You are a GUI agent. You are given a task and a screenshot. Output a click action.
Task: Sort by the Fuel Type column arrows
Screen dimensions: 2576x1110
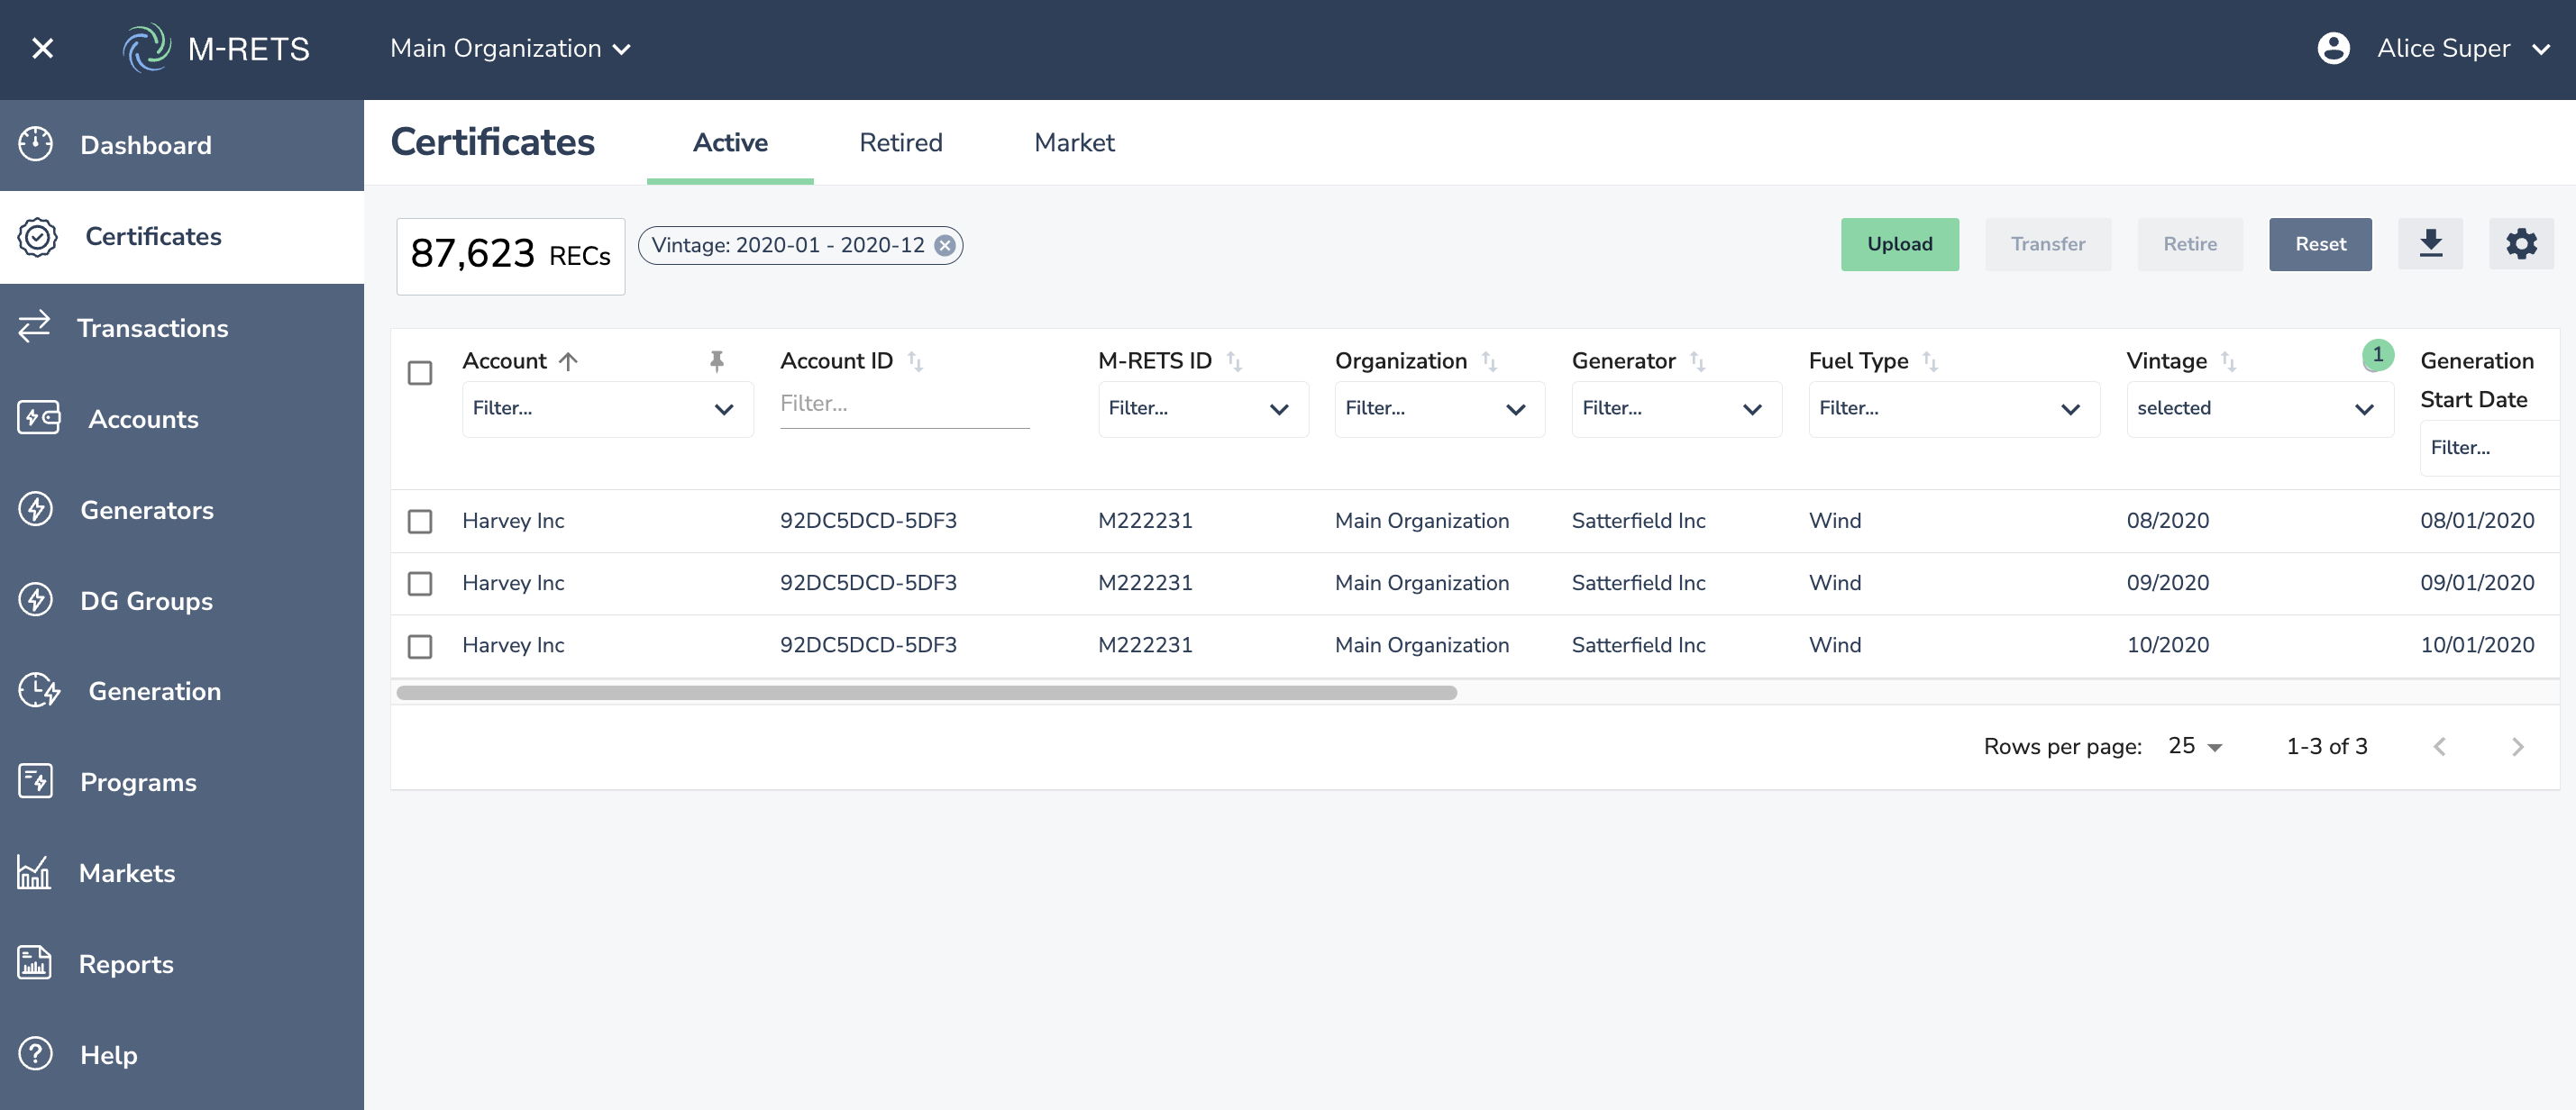(x=1930, y=362)
